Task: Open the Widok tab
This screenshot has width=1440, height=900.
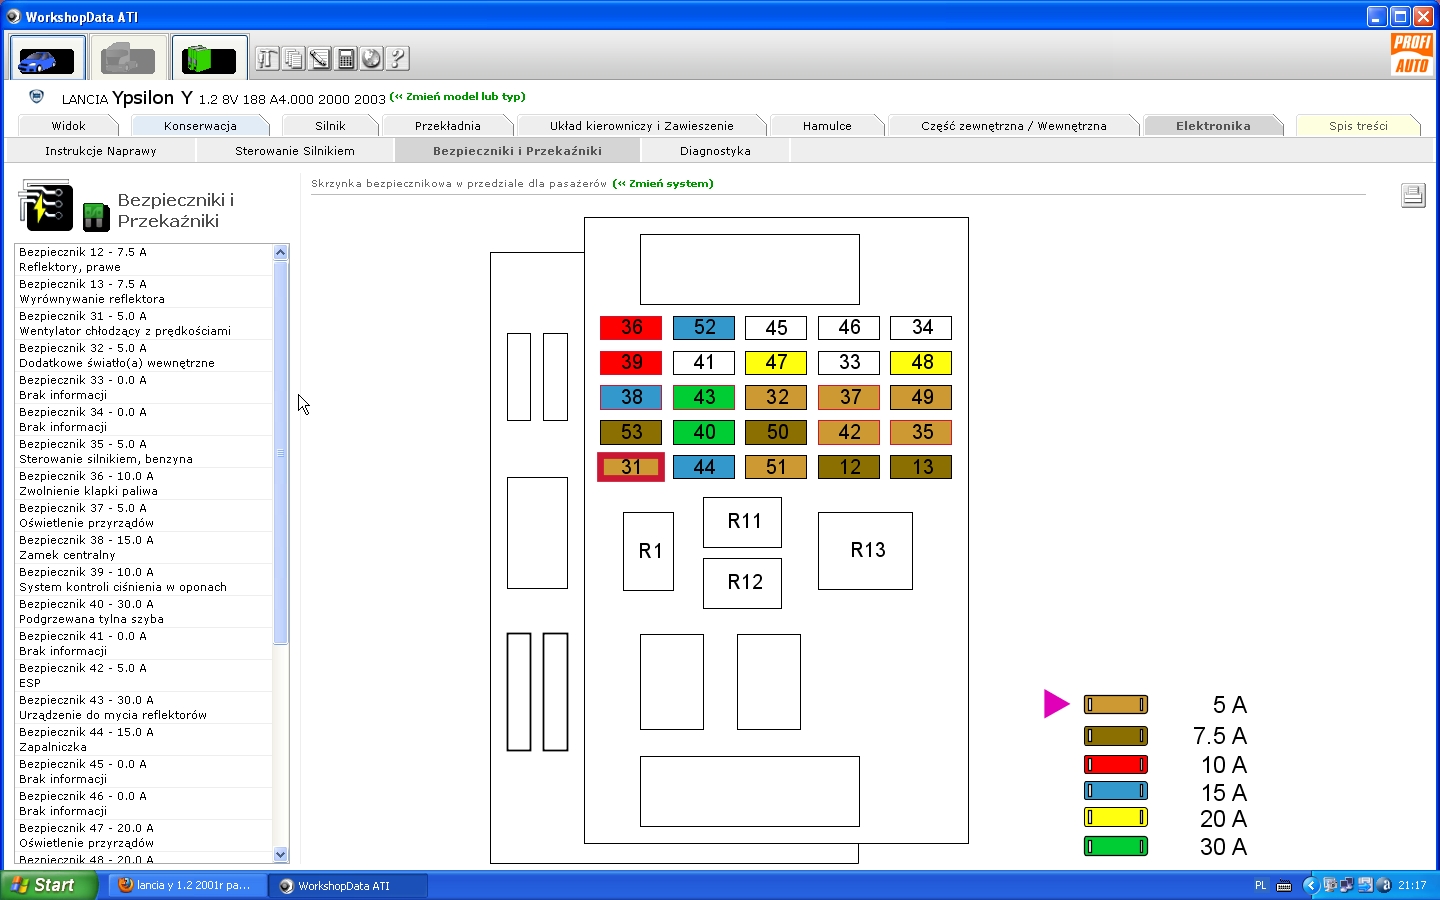Action: [x=68, y=126]
